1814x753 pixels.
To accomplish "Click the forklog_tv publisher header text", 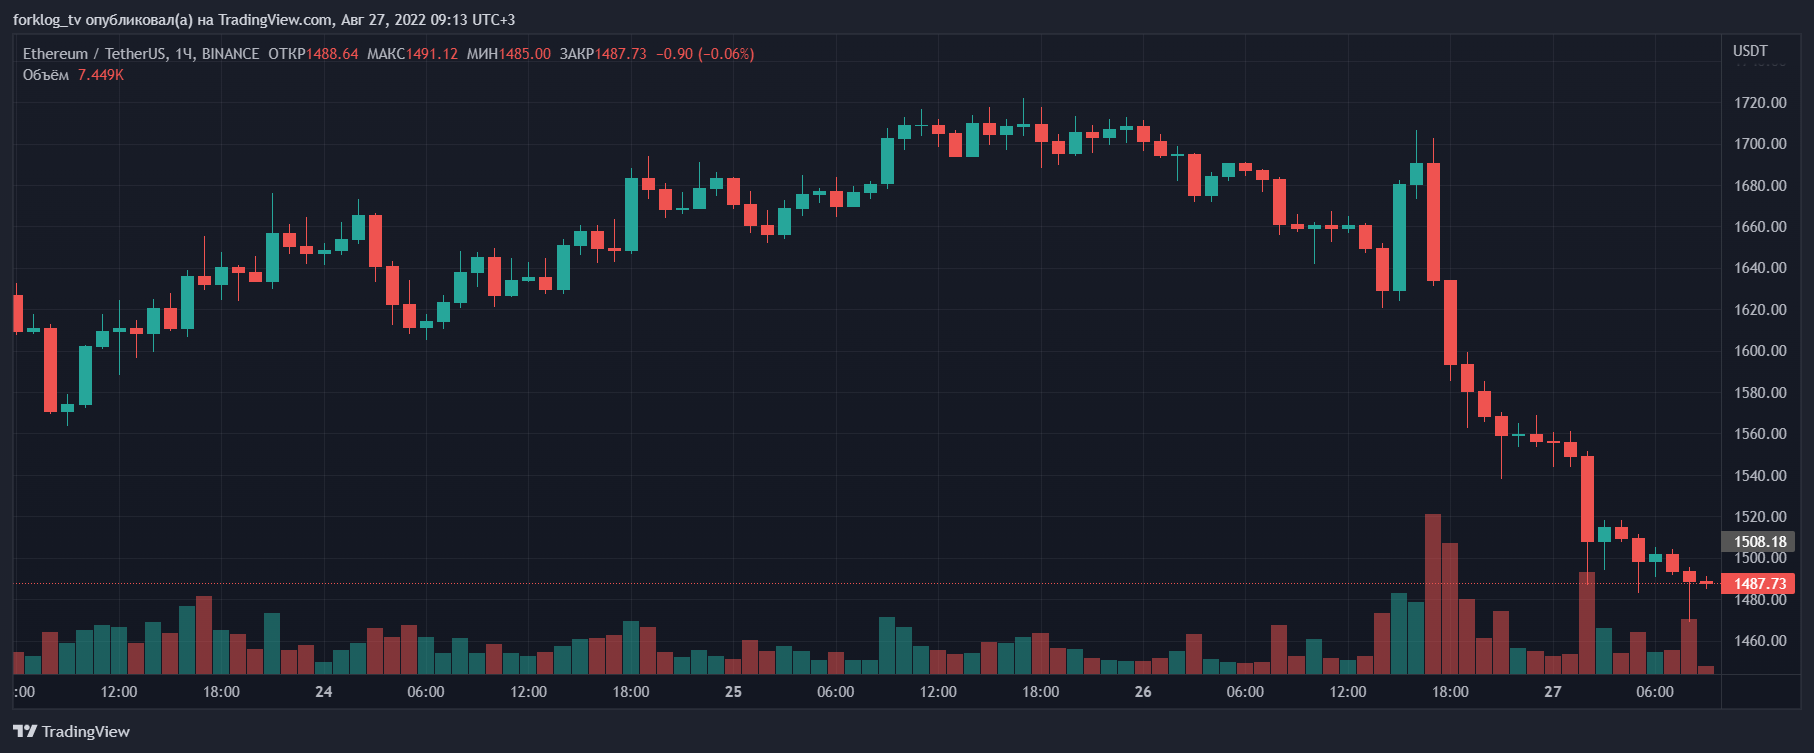I will [x=264, y=20].
